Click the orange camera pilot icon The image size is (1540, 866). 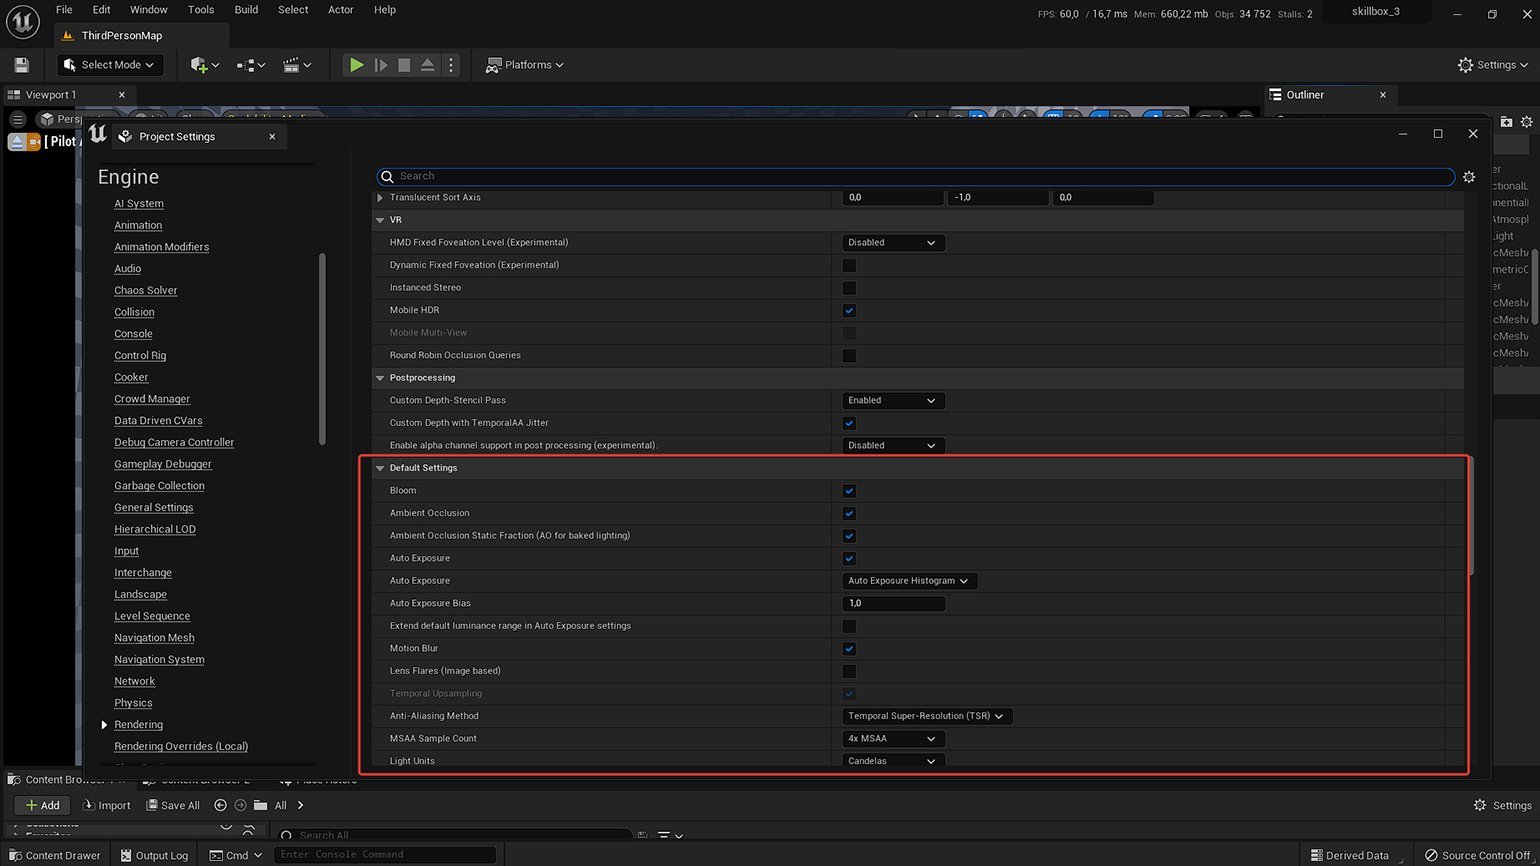pos(34,142)
